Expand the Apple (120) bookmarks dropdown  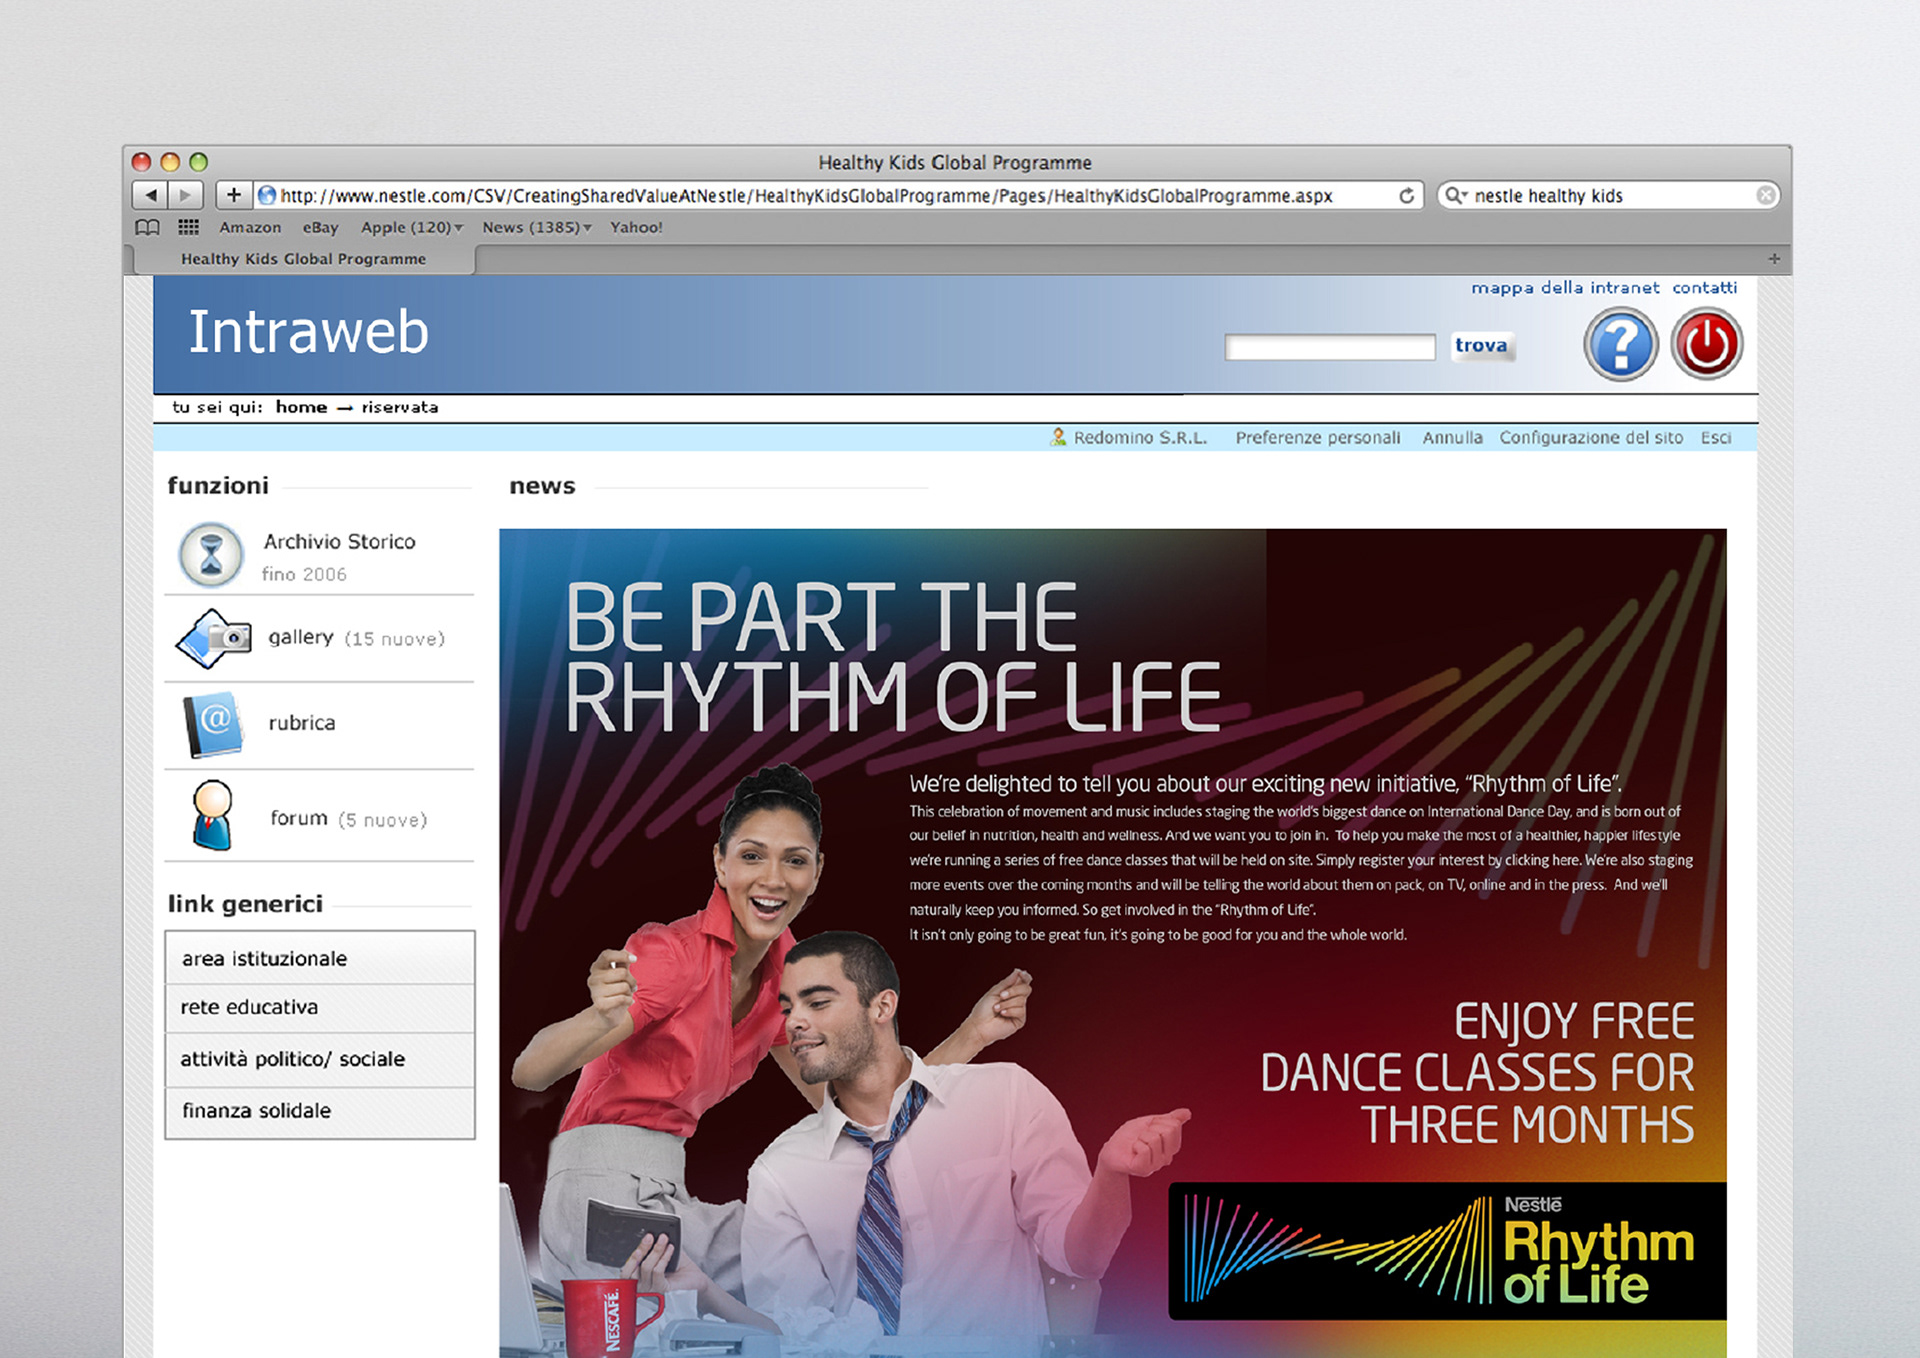(x=412, y=227)
